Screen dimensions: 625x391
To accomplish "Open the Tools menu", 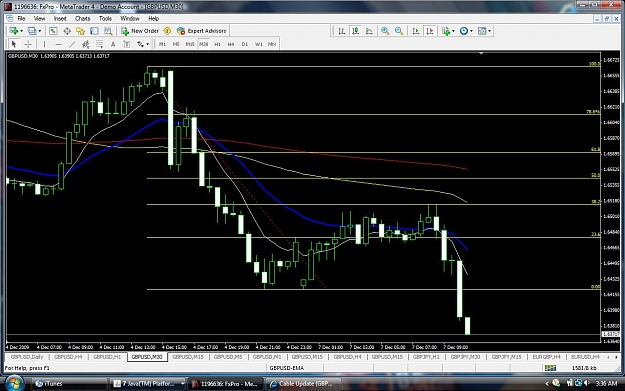I will click(105, 18).
